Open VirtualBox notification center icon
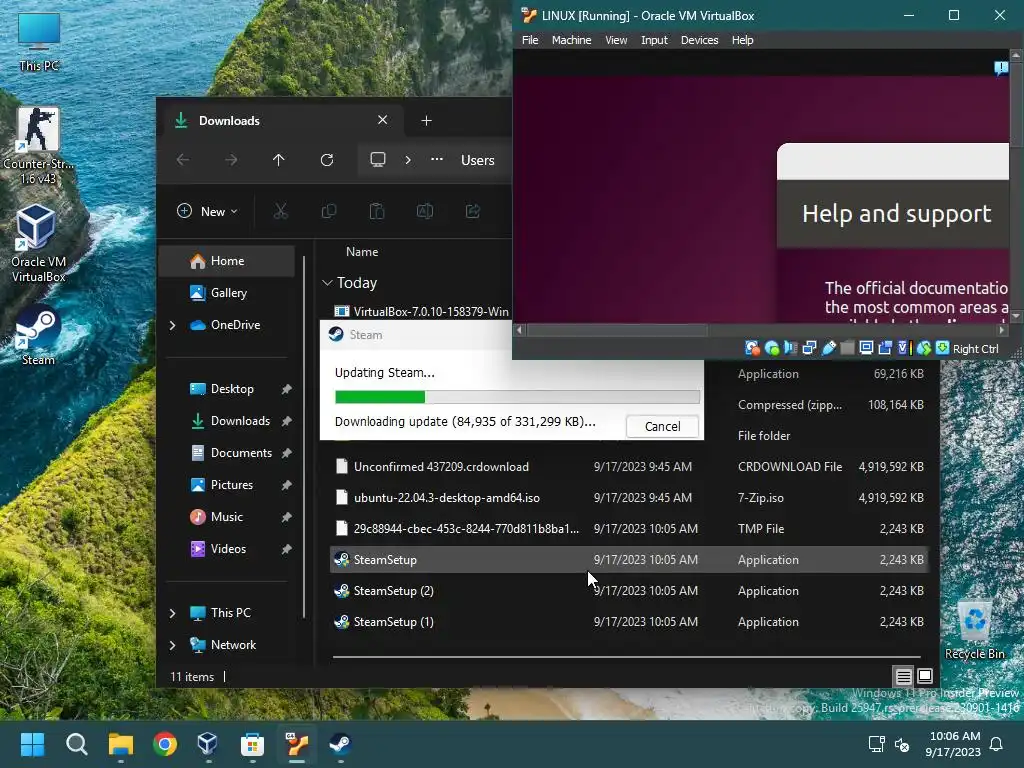This screenshot has width=1024, height=768. point(1000,67)
